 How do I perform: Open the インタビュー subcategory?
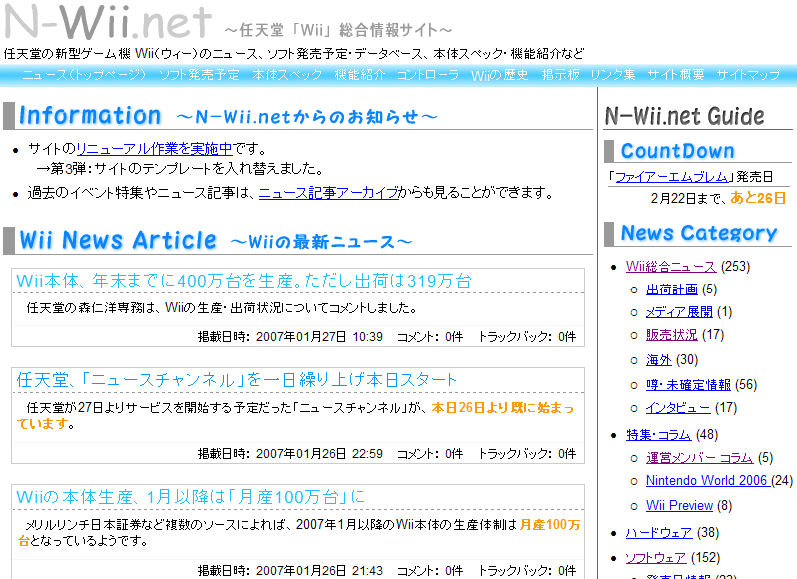click(678, 408)
